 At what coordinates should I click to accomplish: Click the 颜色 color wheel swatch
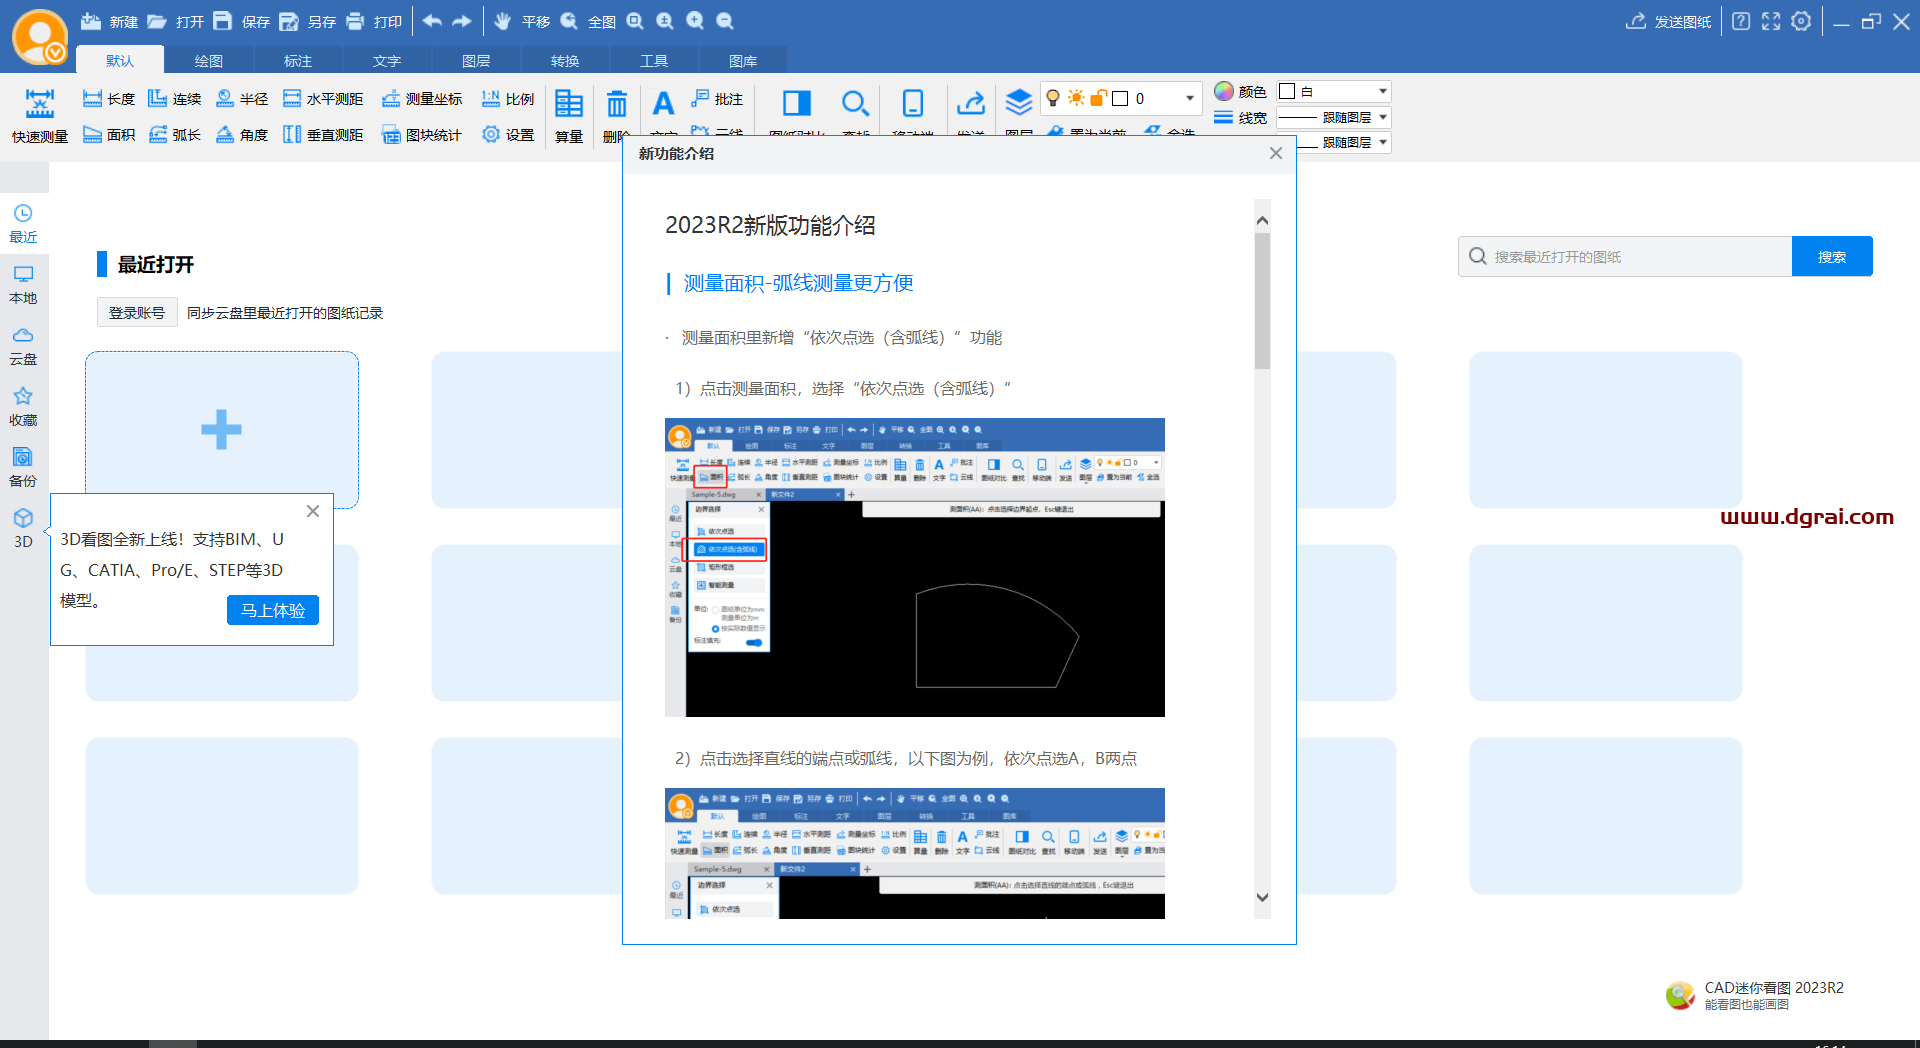coord(1224,91)
